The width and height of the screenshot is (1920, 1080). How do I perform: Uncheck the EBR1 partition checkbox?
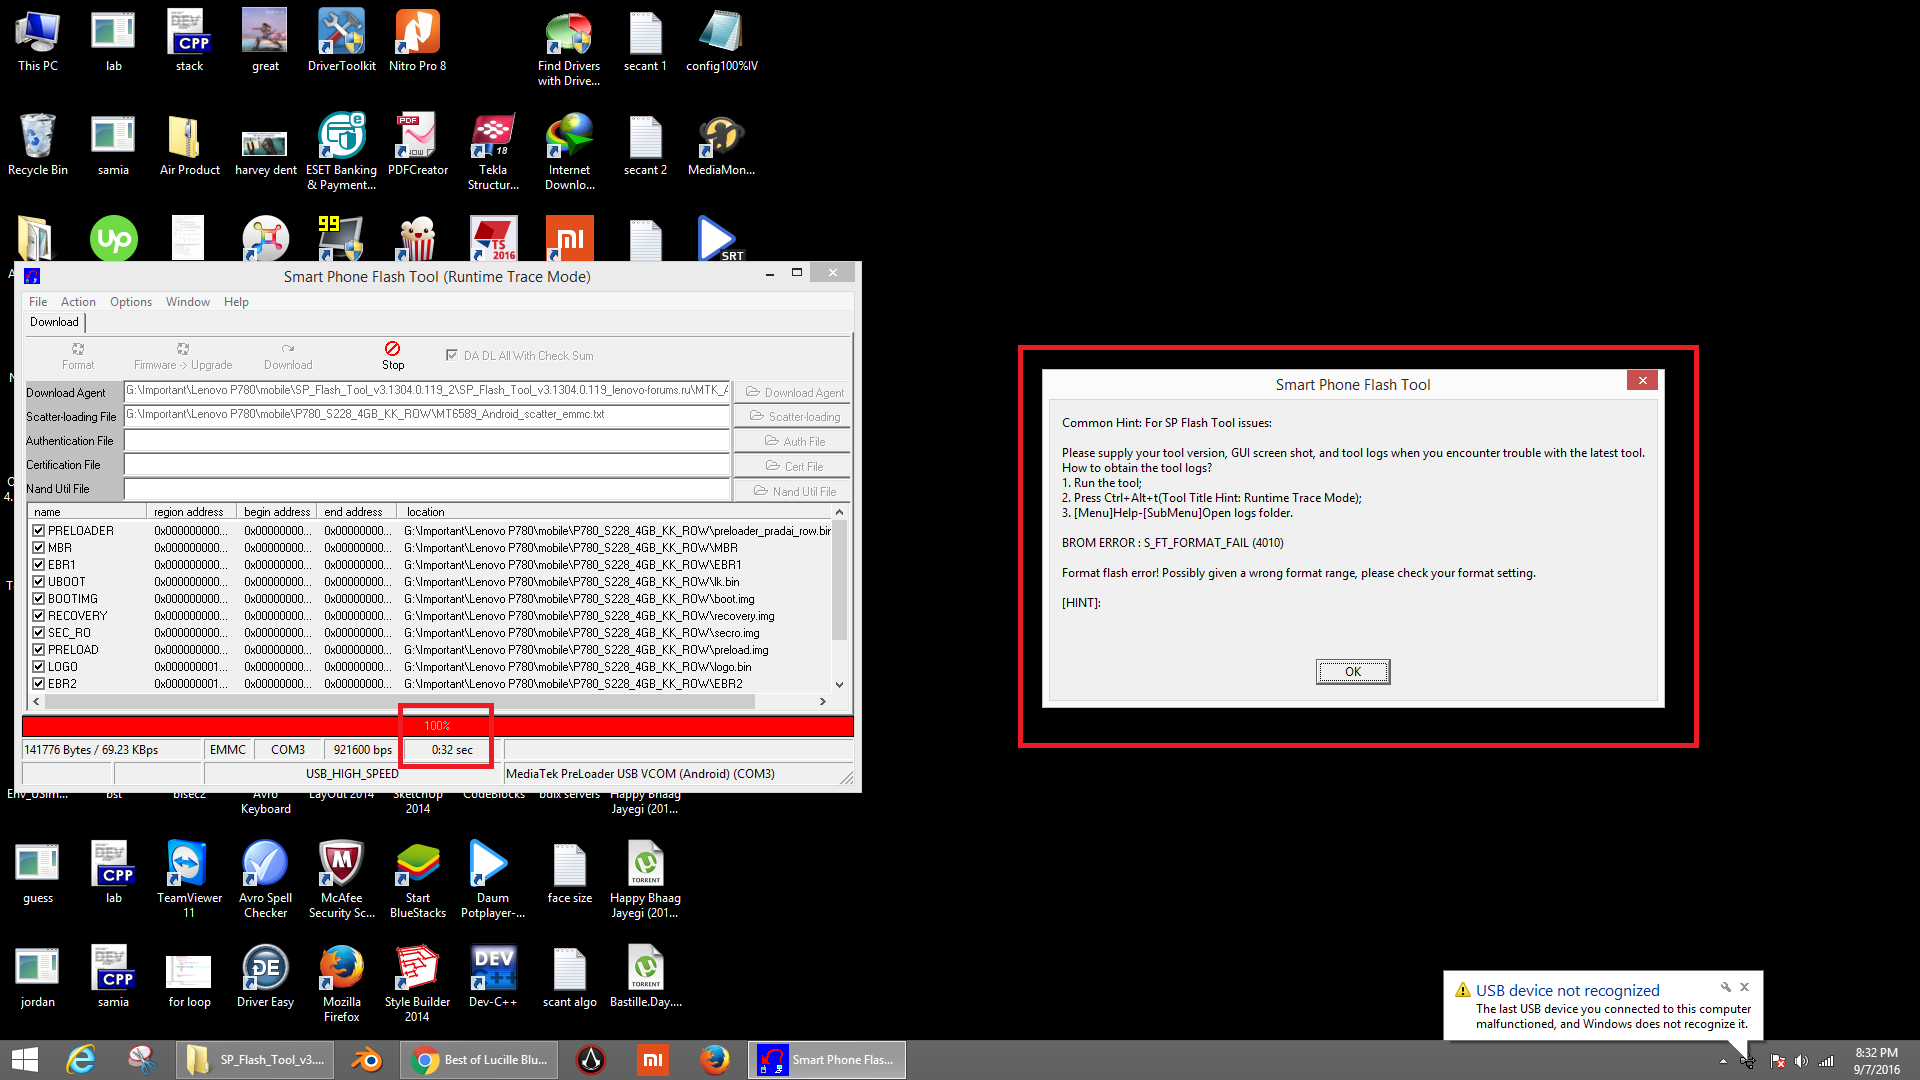click(39, 565)
